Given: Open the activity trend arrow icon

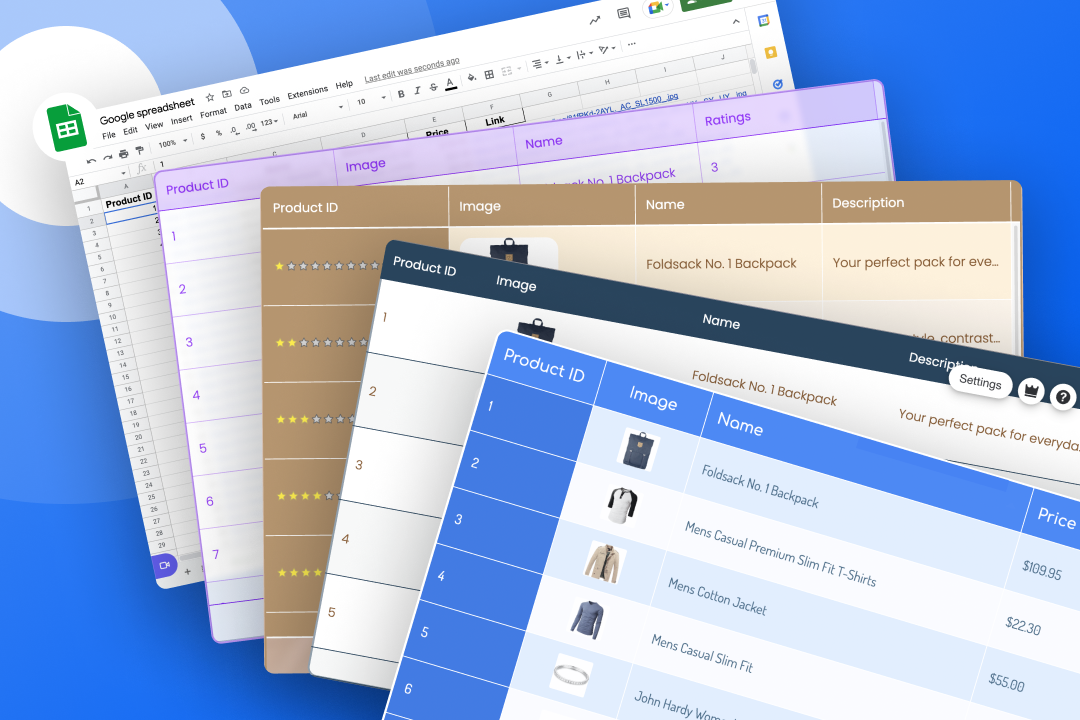Looking at the screenshot, I should tap(594, 21).
